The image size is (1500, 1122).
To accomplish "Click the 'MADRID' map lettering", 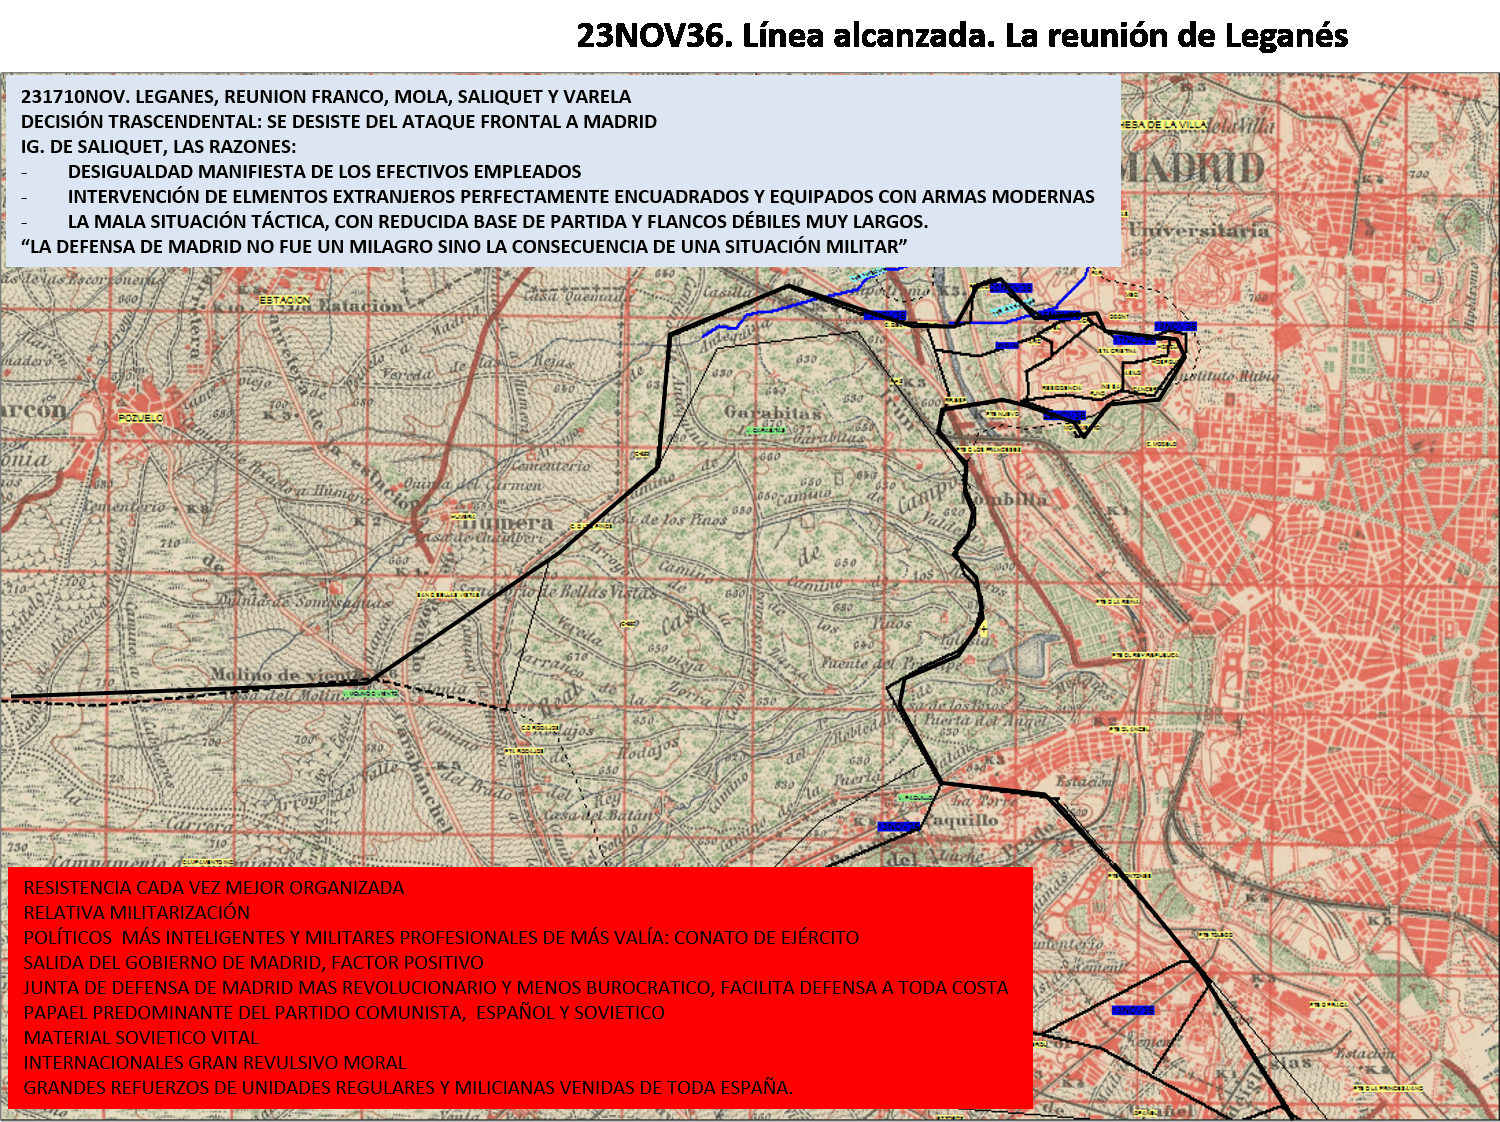I will (1195, 168).
